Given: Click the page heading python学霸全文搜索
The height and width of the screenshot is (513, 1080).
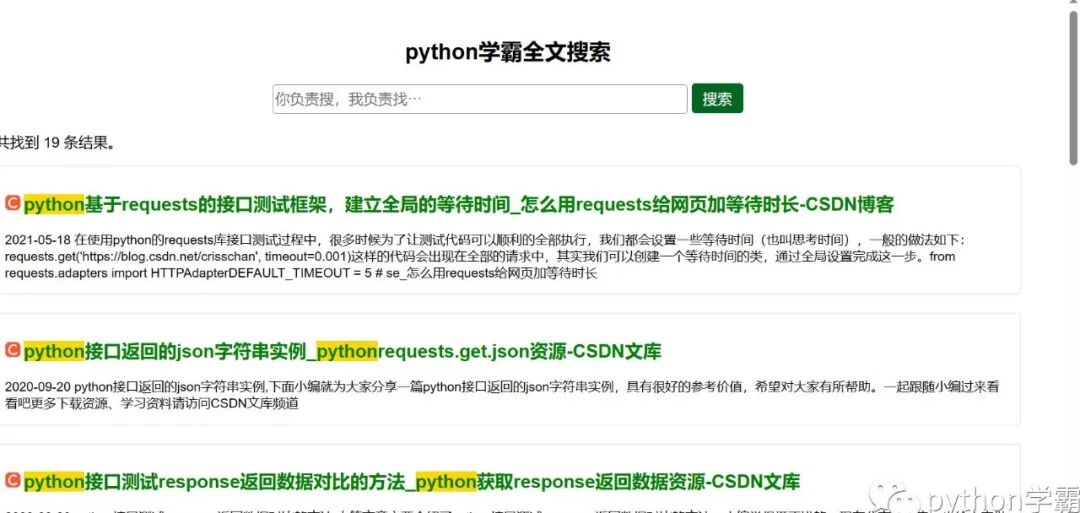Looking at the screenshot, I should (x=508, y=52).
